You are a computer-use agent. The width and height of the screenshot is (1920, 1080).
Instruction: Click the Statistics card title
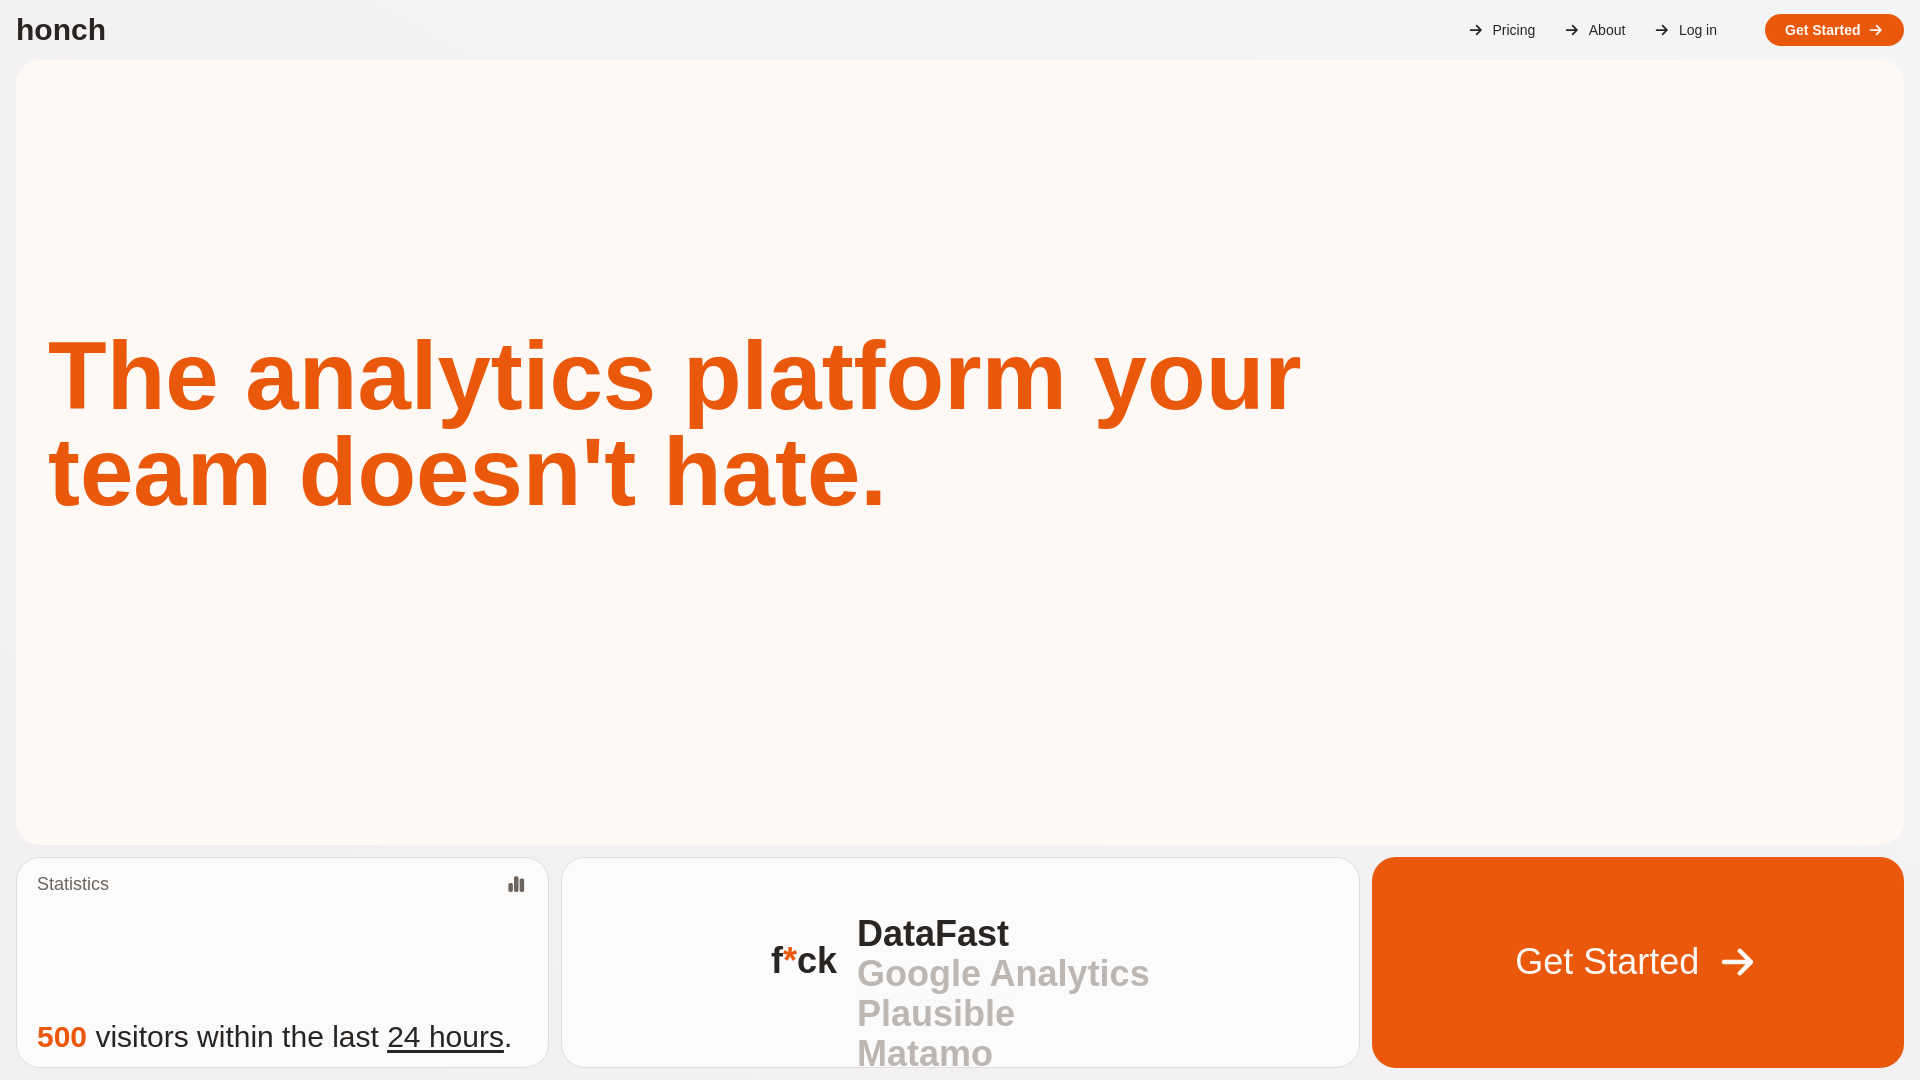[x=73, y=884]
